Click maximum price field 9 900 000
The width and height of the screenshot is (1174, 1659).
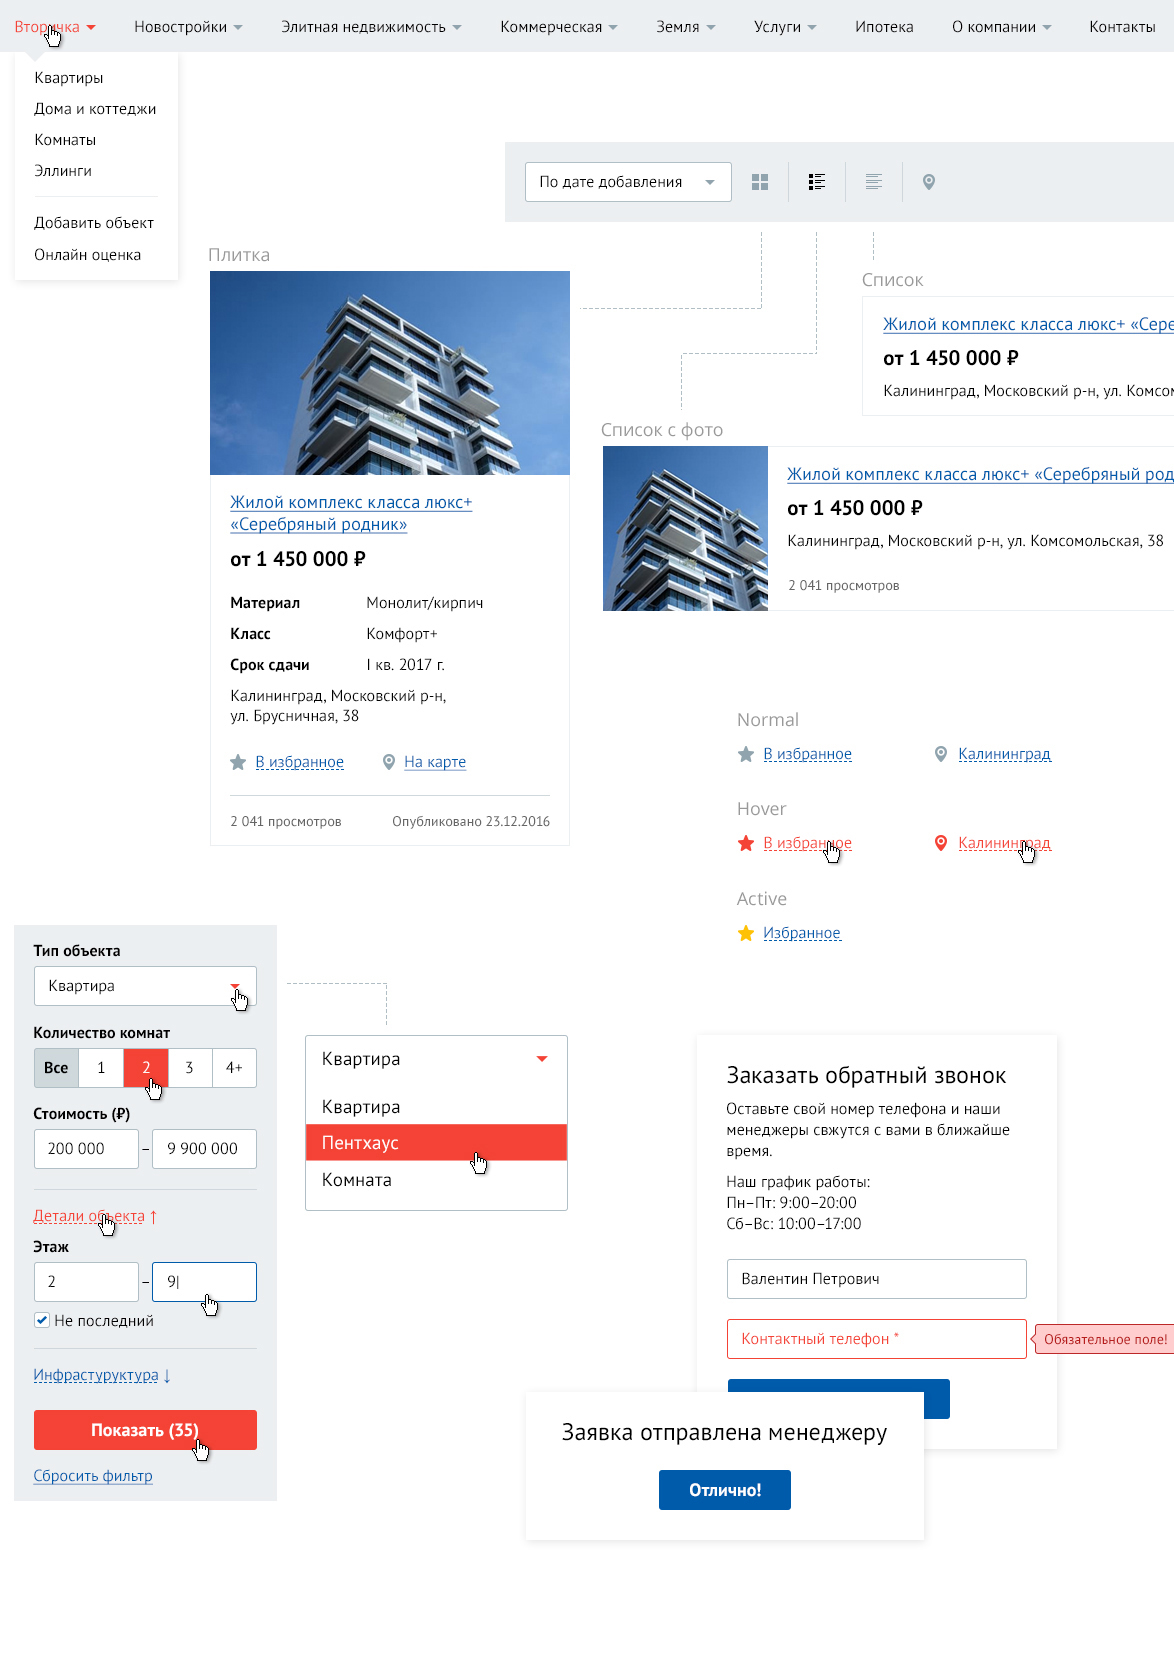coord(204,1149)
